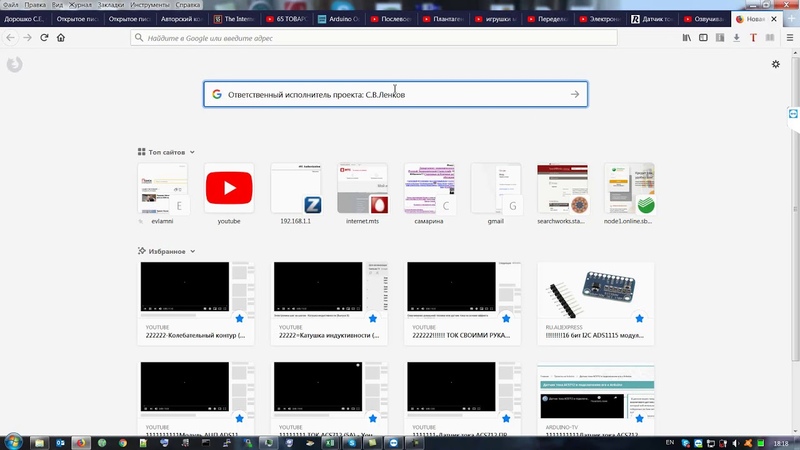Open the youtube top site tile

[229, 189]
